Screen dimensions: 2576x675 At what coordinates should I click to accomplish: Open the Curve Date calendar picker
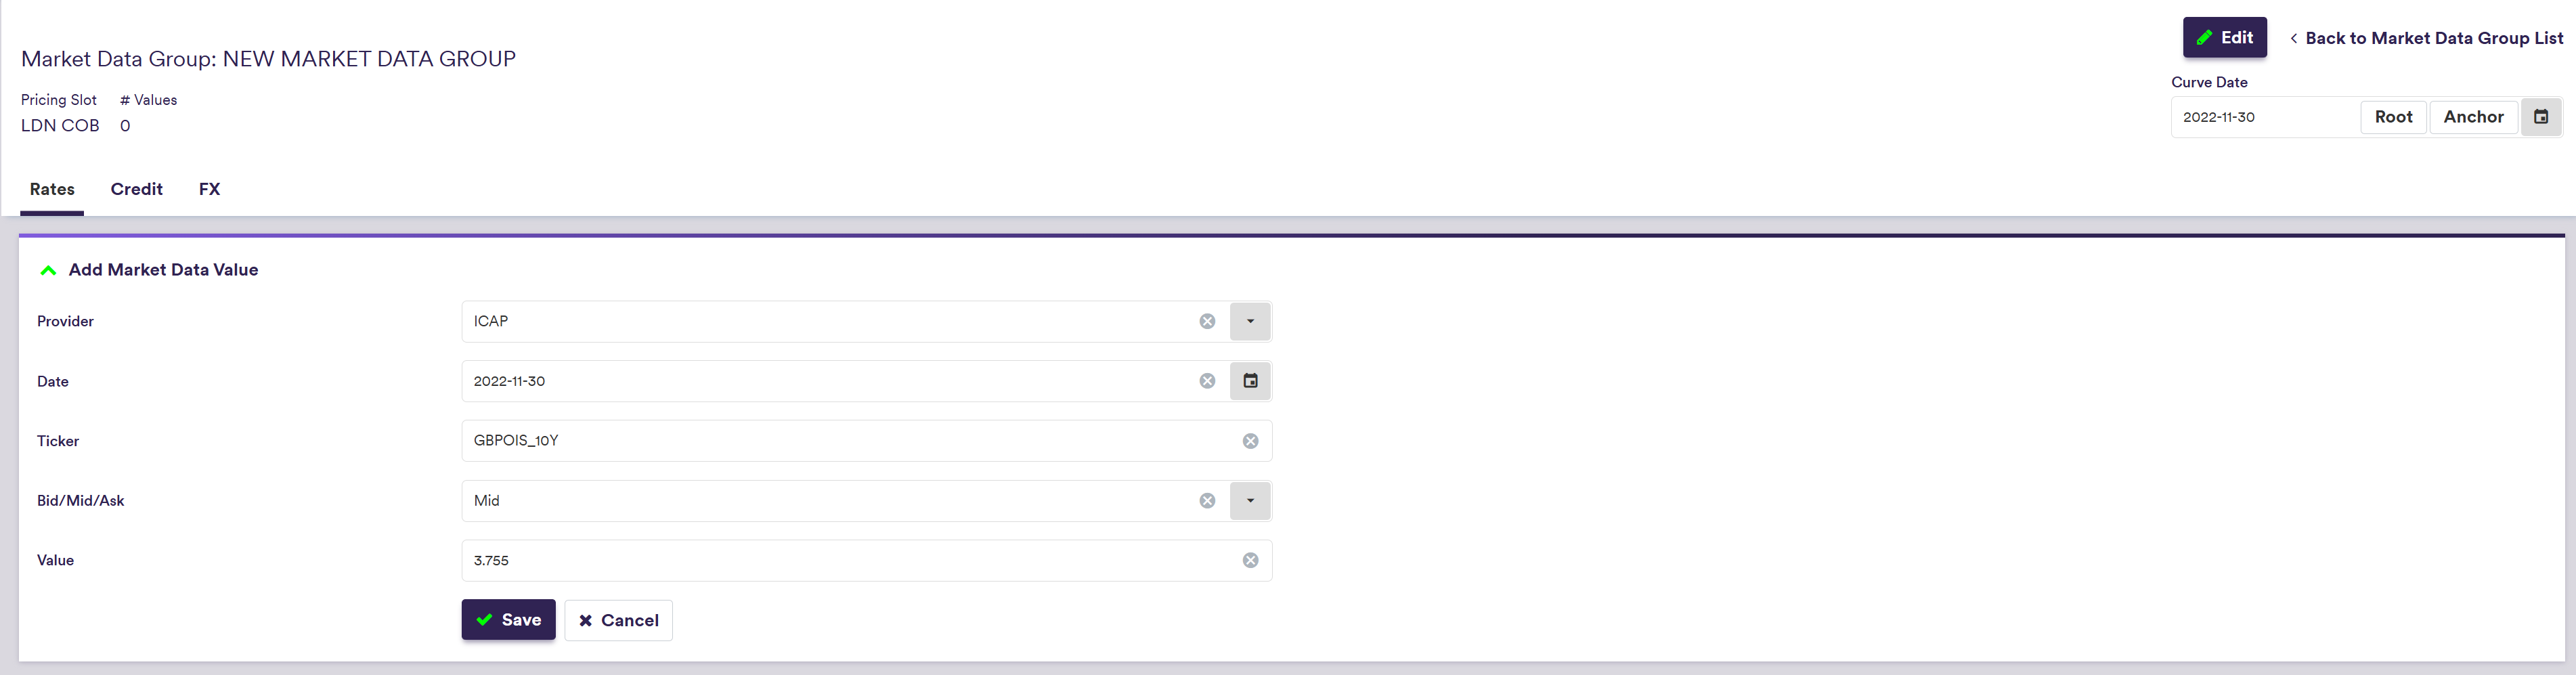[2540, 117]
